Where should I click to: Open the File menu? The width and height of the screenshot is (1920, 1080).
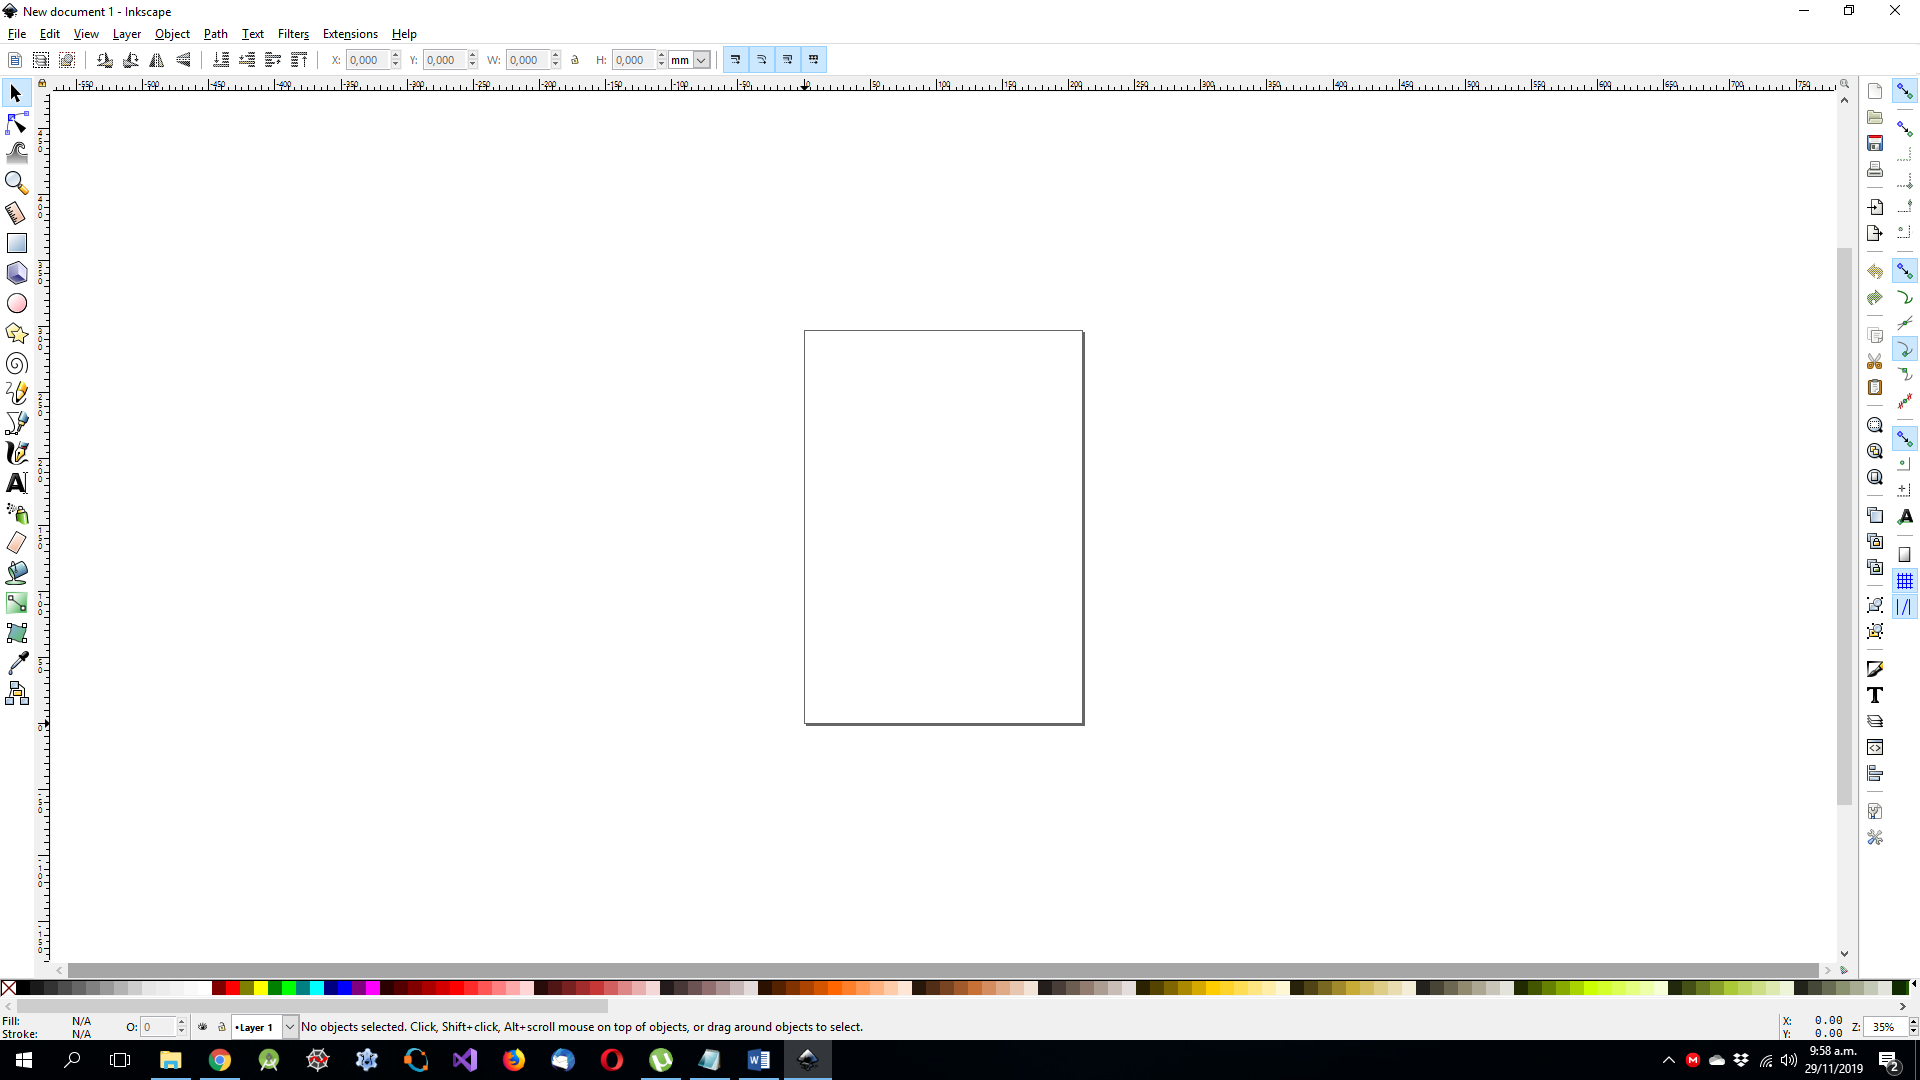16,33
